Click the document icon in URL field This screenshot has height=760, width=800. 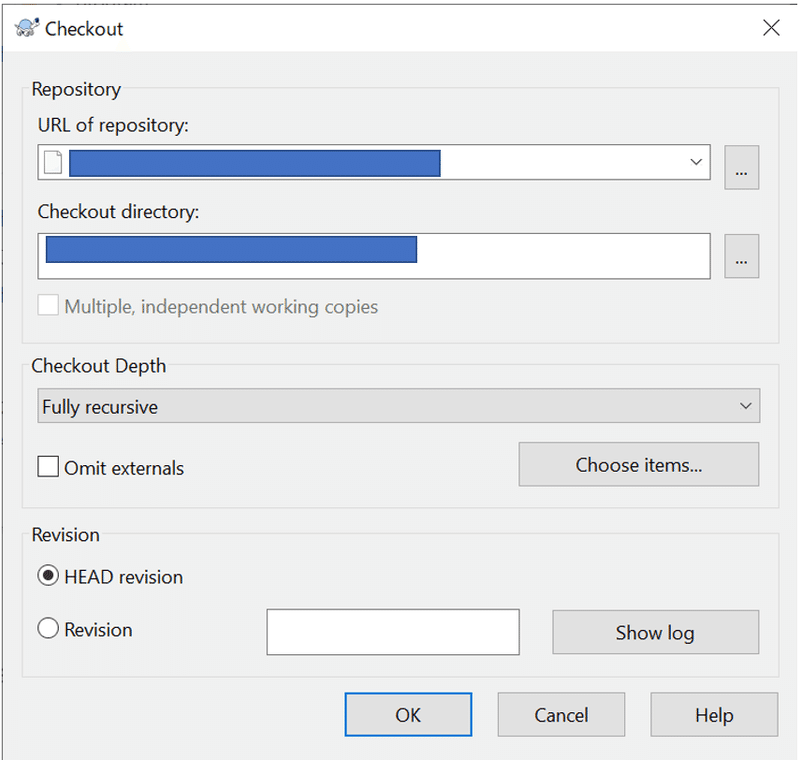(x=53, y=163)
